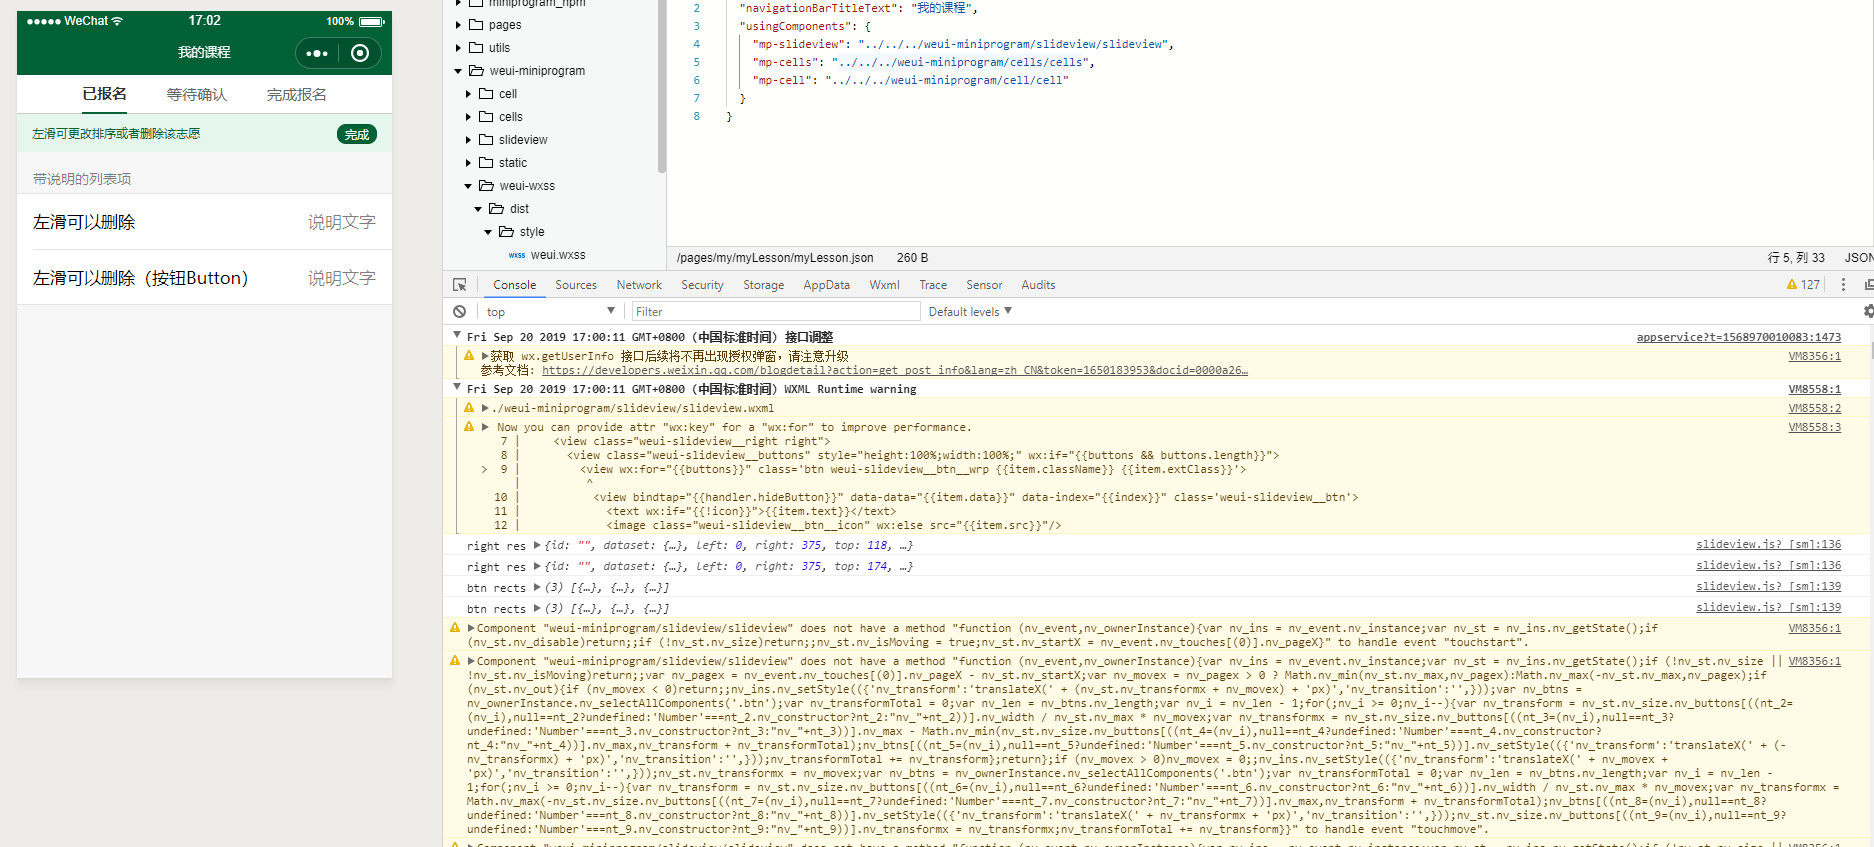Expand the slideview.wxml warning entry

[485, 408]
